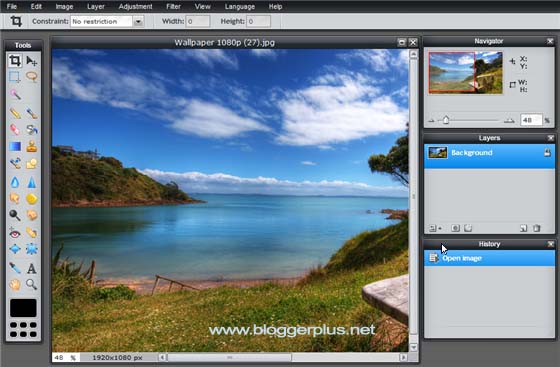Click the dotted grid below color swatch
The height and width of the screenshot is (367, 560).
pos(23,330)
